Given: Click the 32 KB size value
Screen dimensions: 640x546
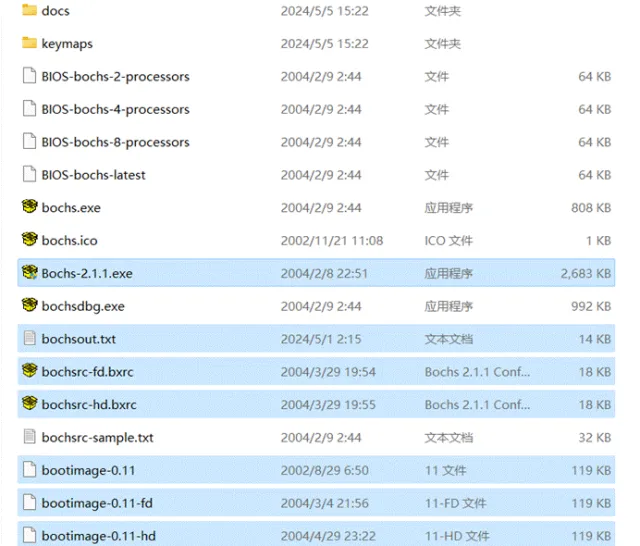Looking at the screenshot, I should click(595, 438).
